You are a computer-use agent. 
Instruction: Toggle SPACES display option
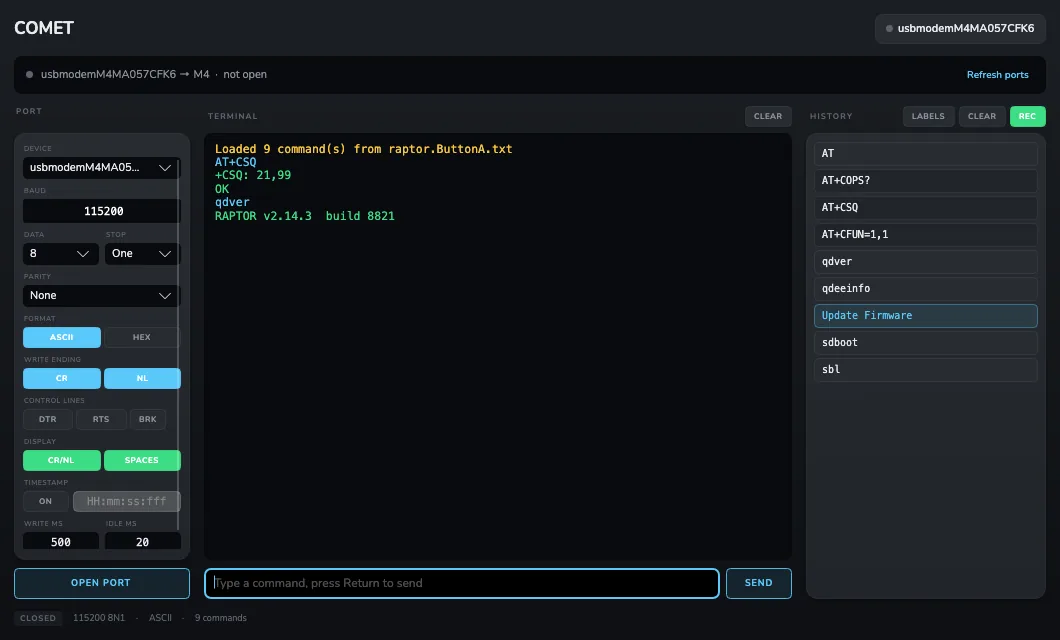click(142, 460)
